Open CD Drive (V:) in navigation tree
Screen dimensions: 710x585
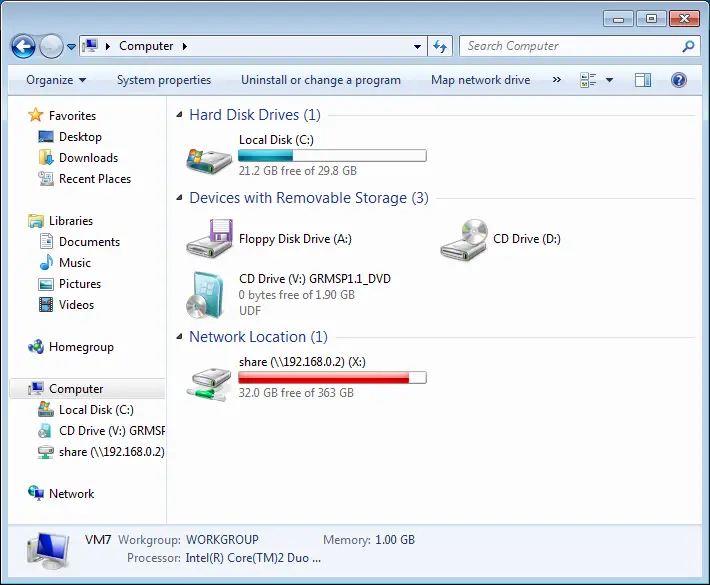[111, 431]
